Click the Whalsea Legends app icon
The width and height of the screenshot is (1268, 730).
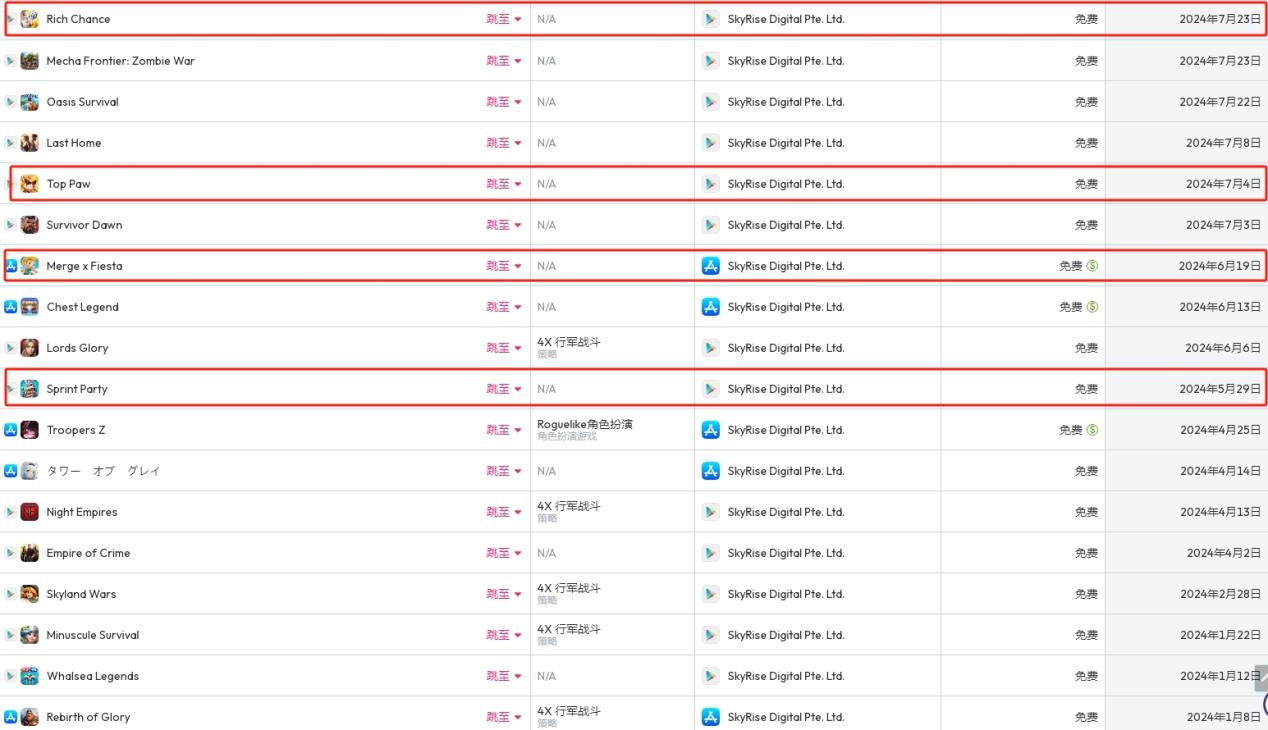[x=30, y=676]
